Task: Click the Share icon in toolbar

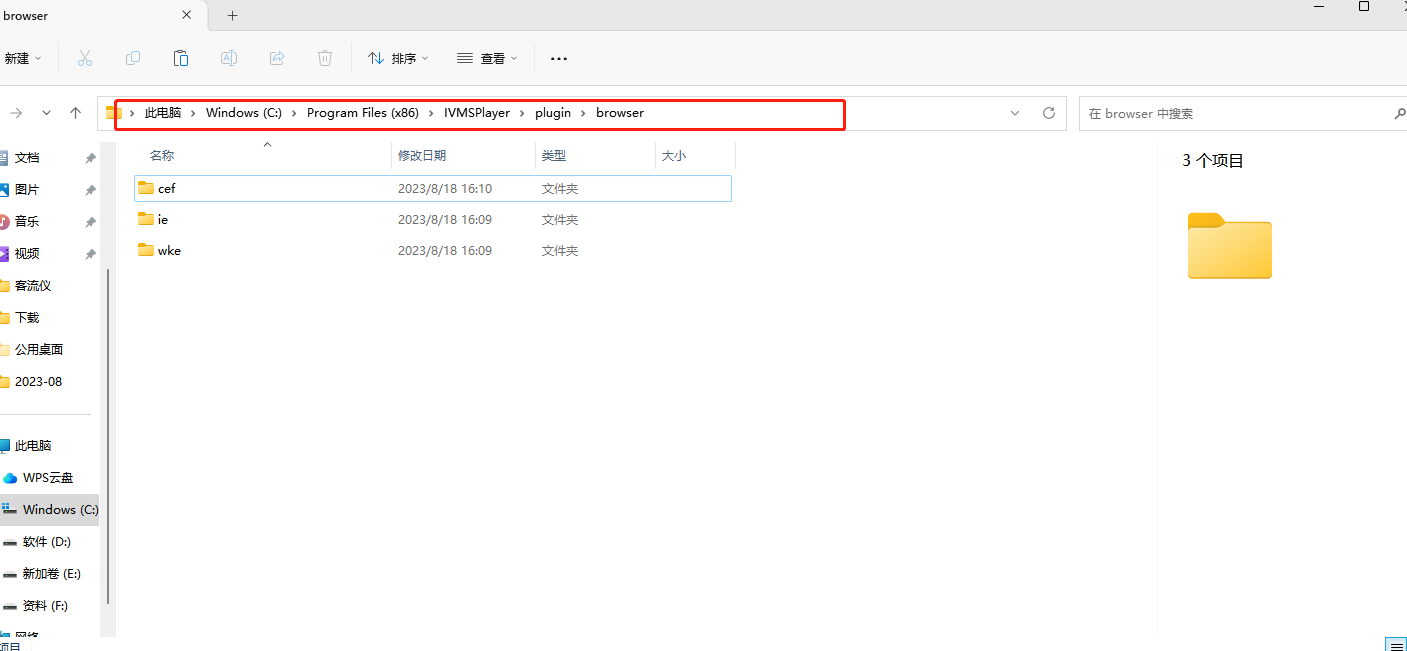Action: 277,58
